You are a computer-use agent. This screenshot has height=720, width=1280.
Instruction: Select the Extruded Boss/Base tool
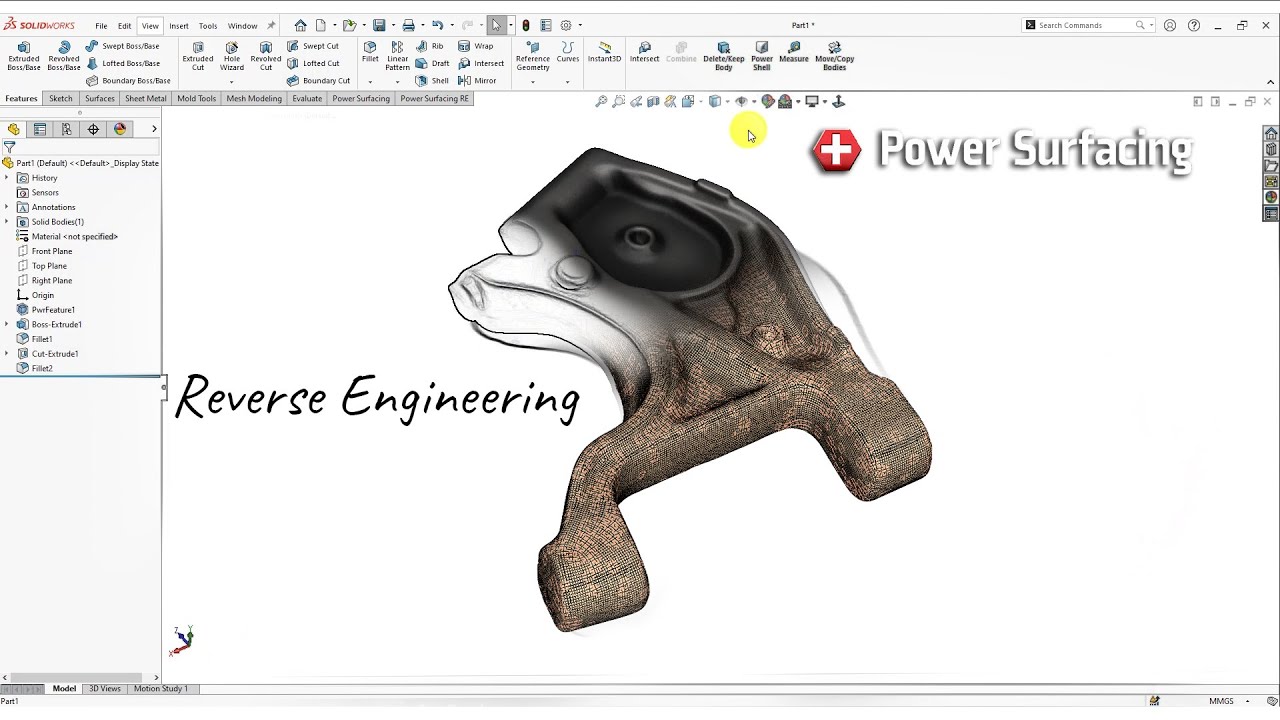click(x=24, y=56)
